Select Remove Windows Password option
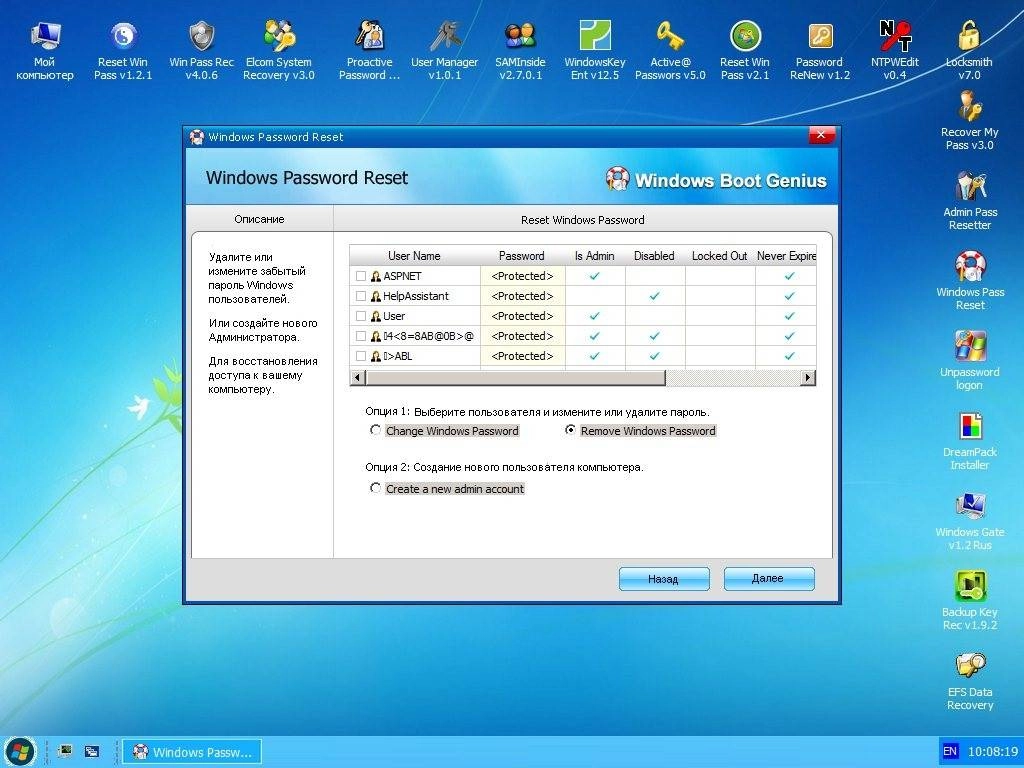Screen dimensions: 1024x768 pos(570,430)
